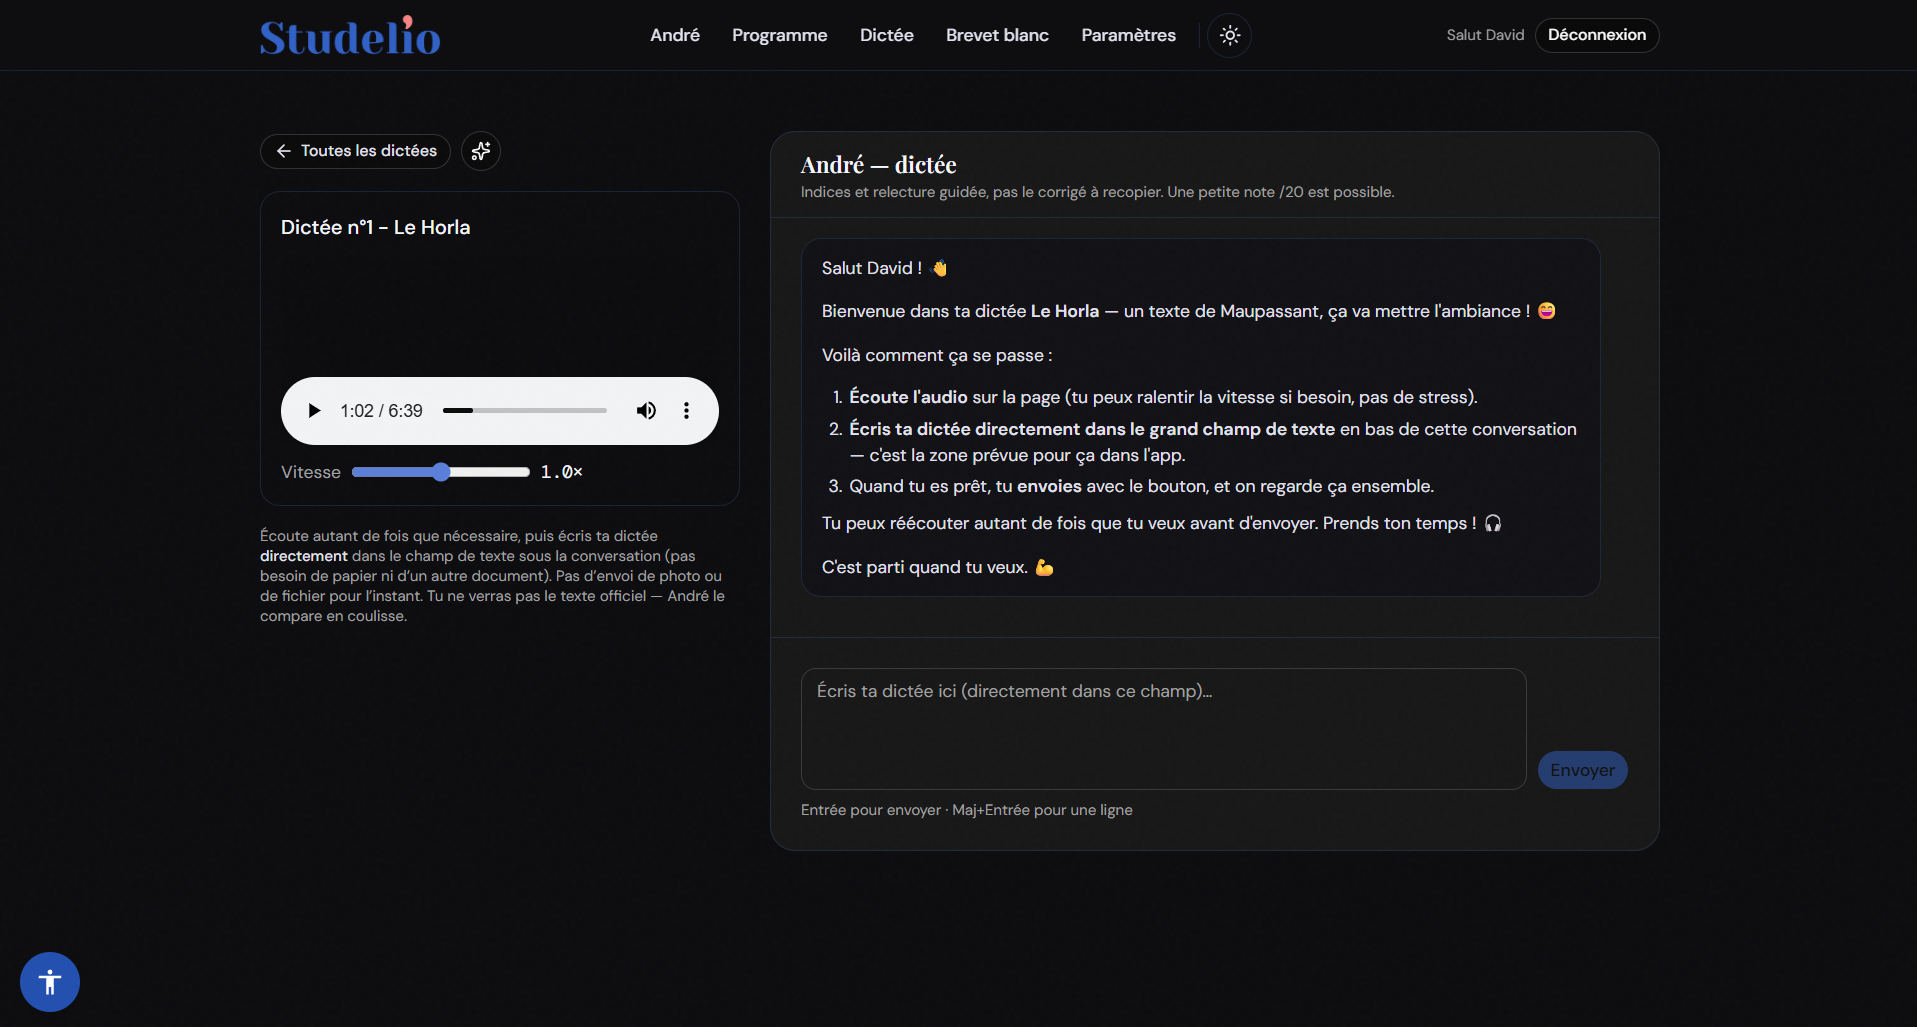Open the Dictée section
Viewport: 1917px width, 1027px height.
[x=887, y=35]
